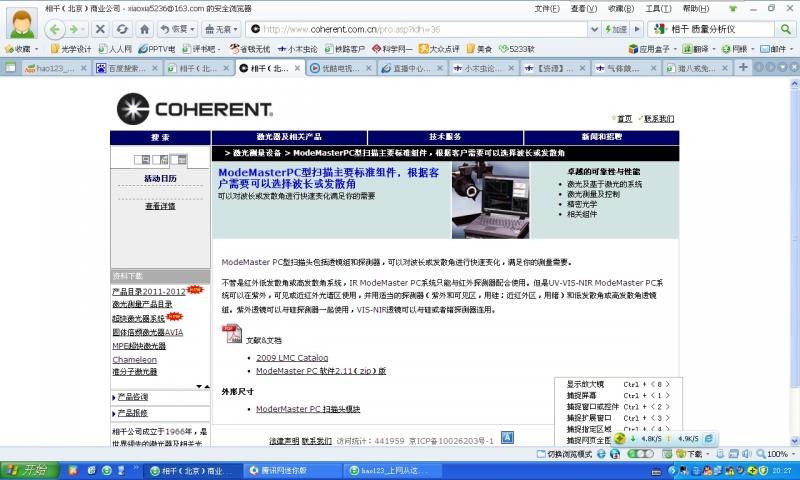Viewport: 800px width, 480px height.
Task: Open the Chameleon sidebar link
Action: tap(135, 360)
